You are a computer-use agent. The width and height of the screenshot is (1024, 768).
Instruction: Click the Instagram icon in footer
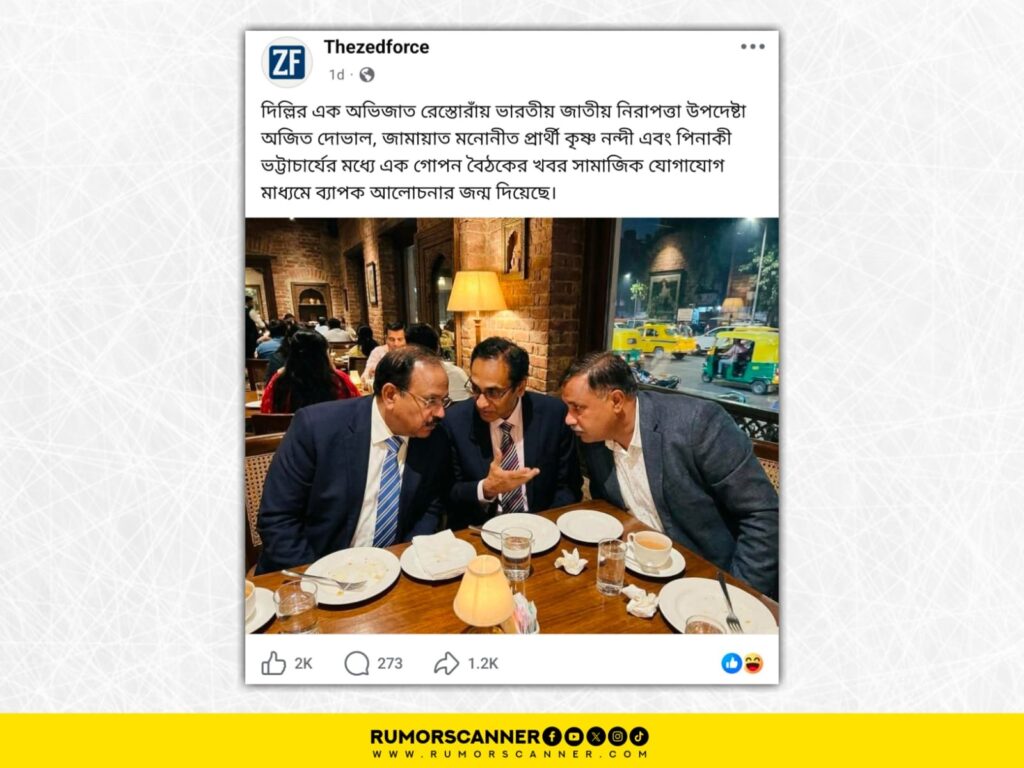click(617, 737)
